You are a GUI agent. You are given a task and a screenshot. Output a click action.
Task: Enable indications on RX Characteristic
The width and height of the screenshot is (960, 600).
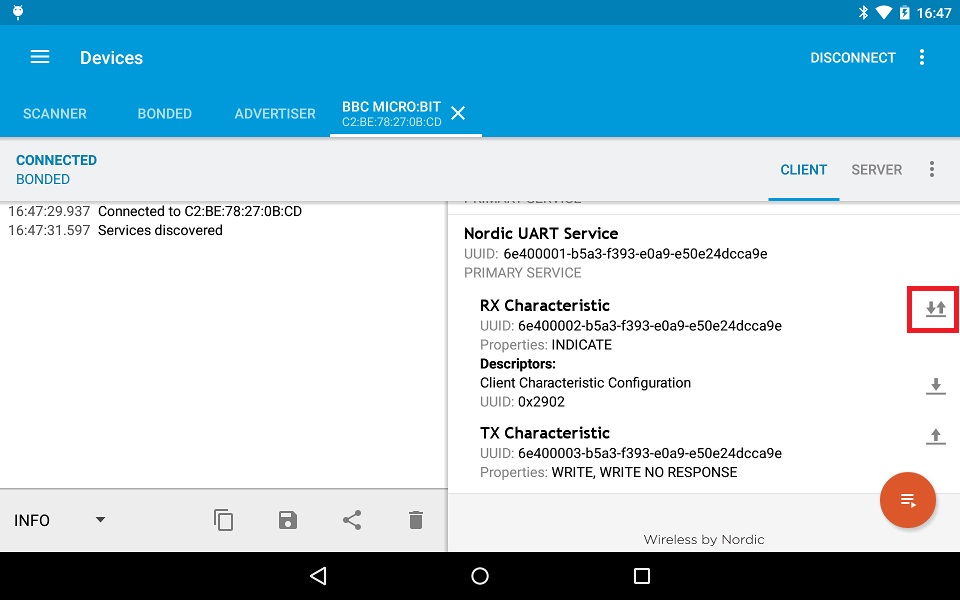pos(936,309)
